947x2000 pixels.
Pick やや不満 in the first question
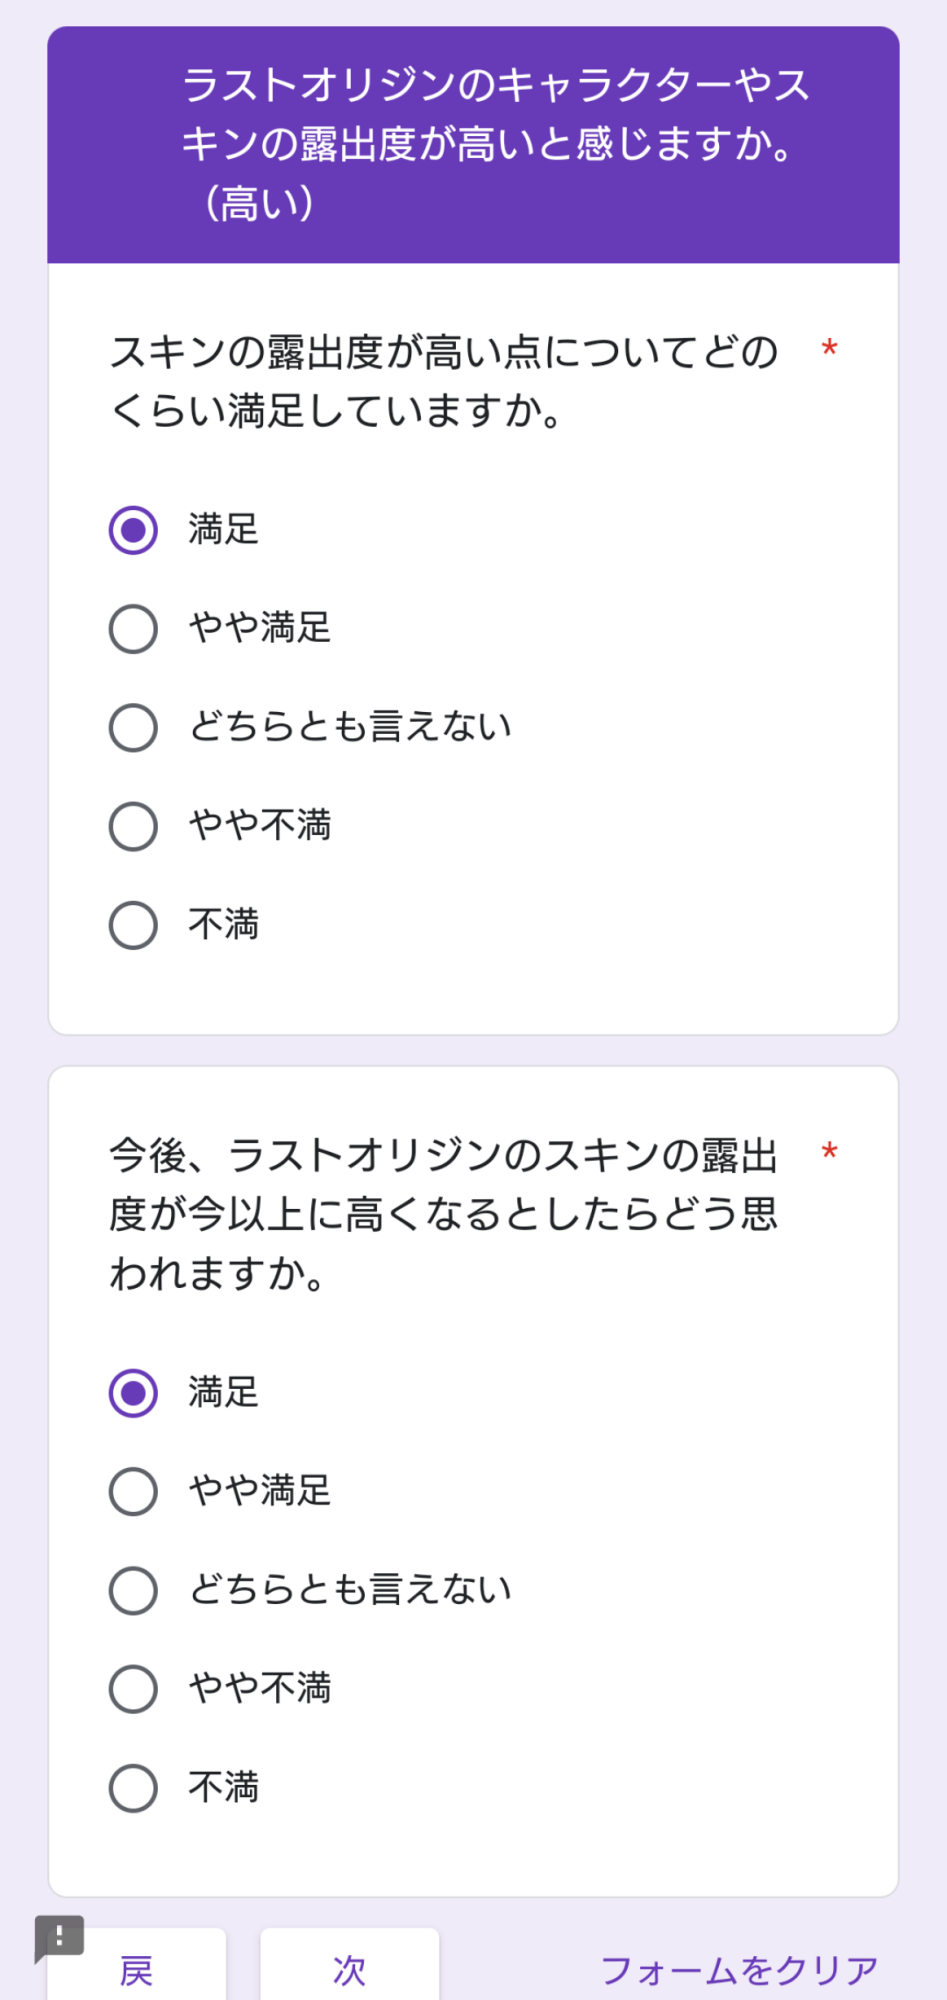click(x=133, y=826)
